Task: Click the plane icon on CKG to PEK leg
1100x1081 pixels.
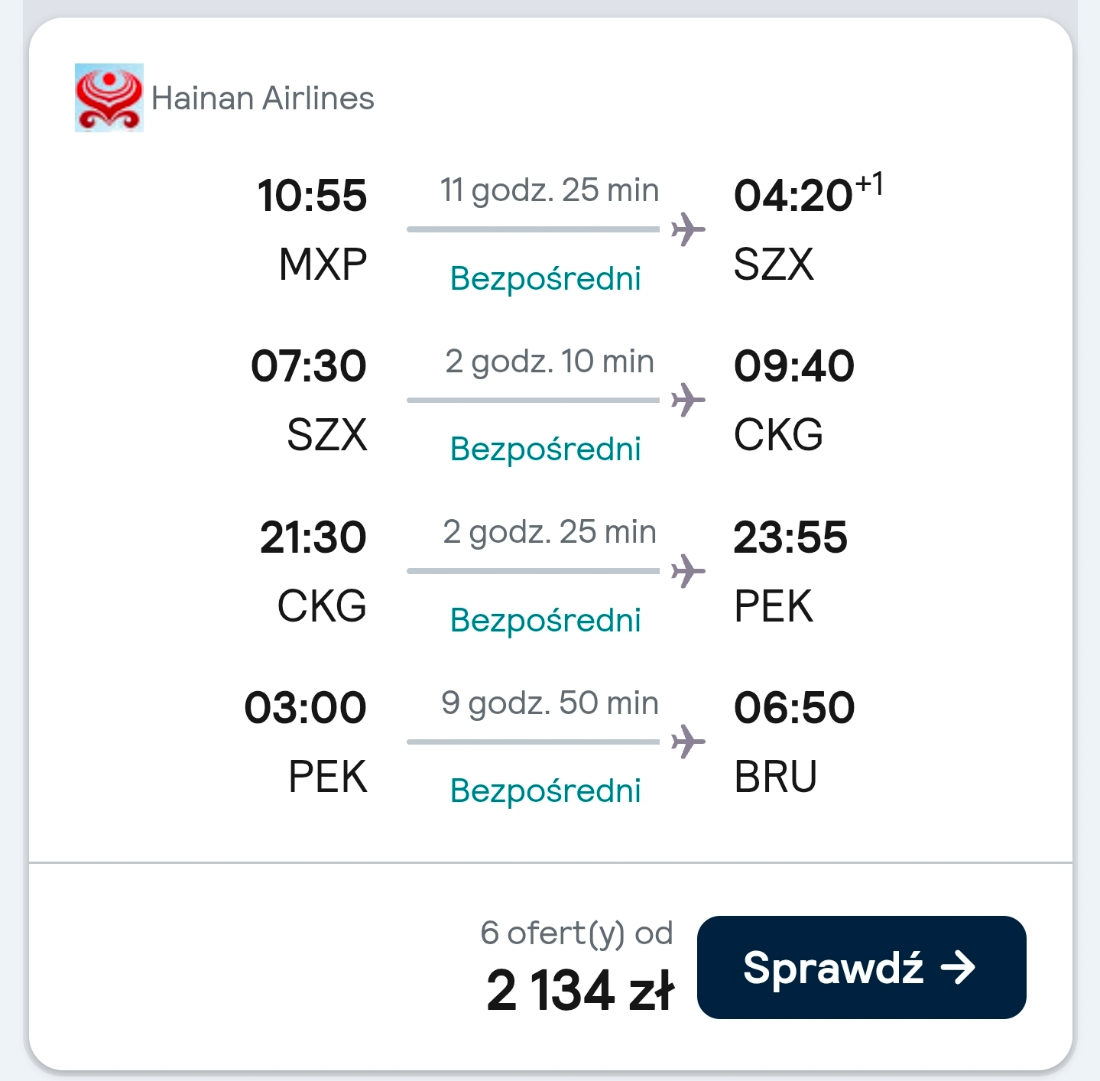Action: [688, 571]
